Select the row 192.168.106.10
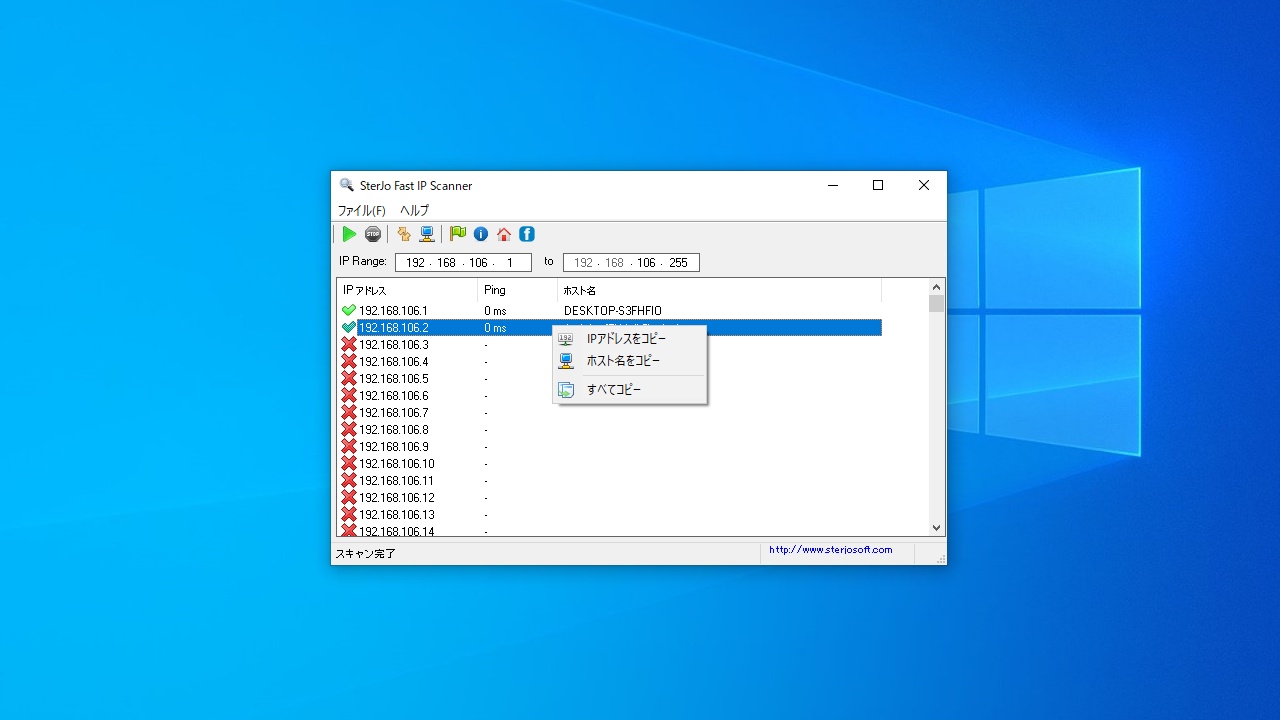 click(x=610, y=463)
